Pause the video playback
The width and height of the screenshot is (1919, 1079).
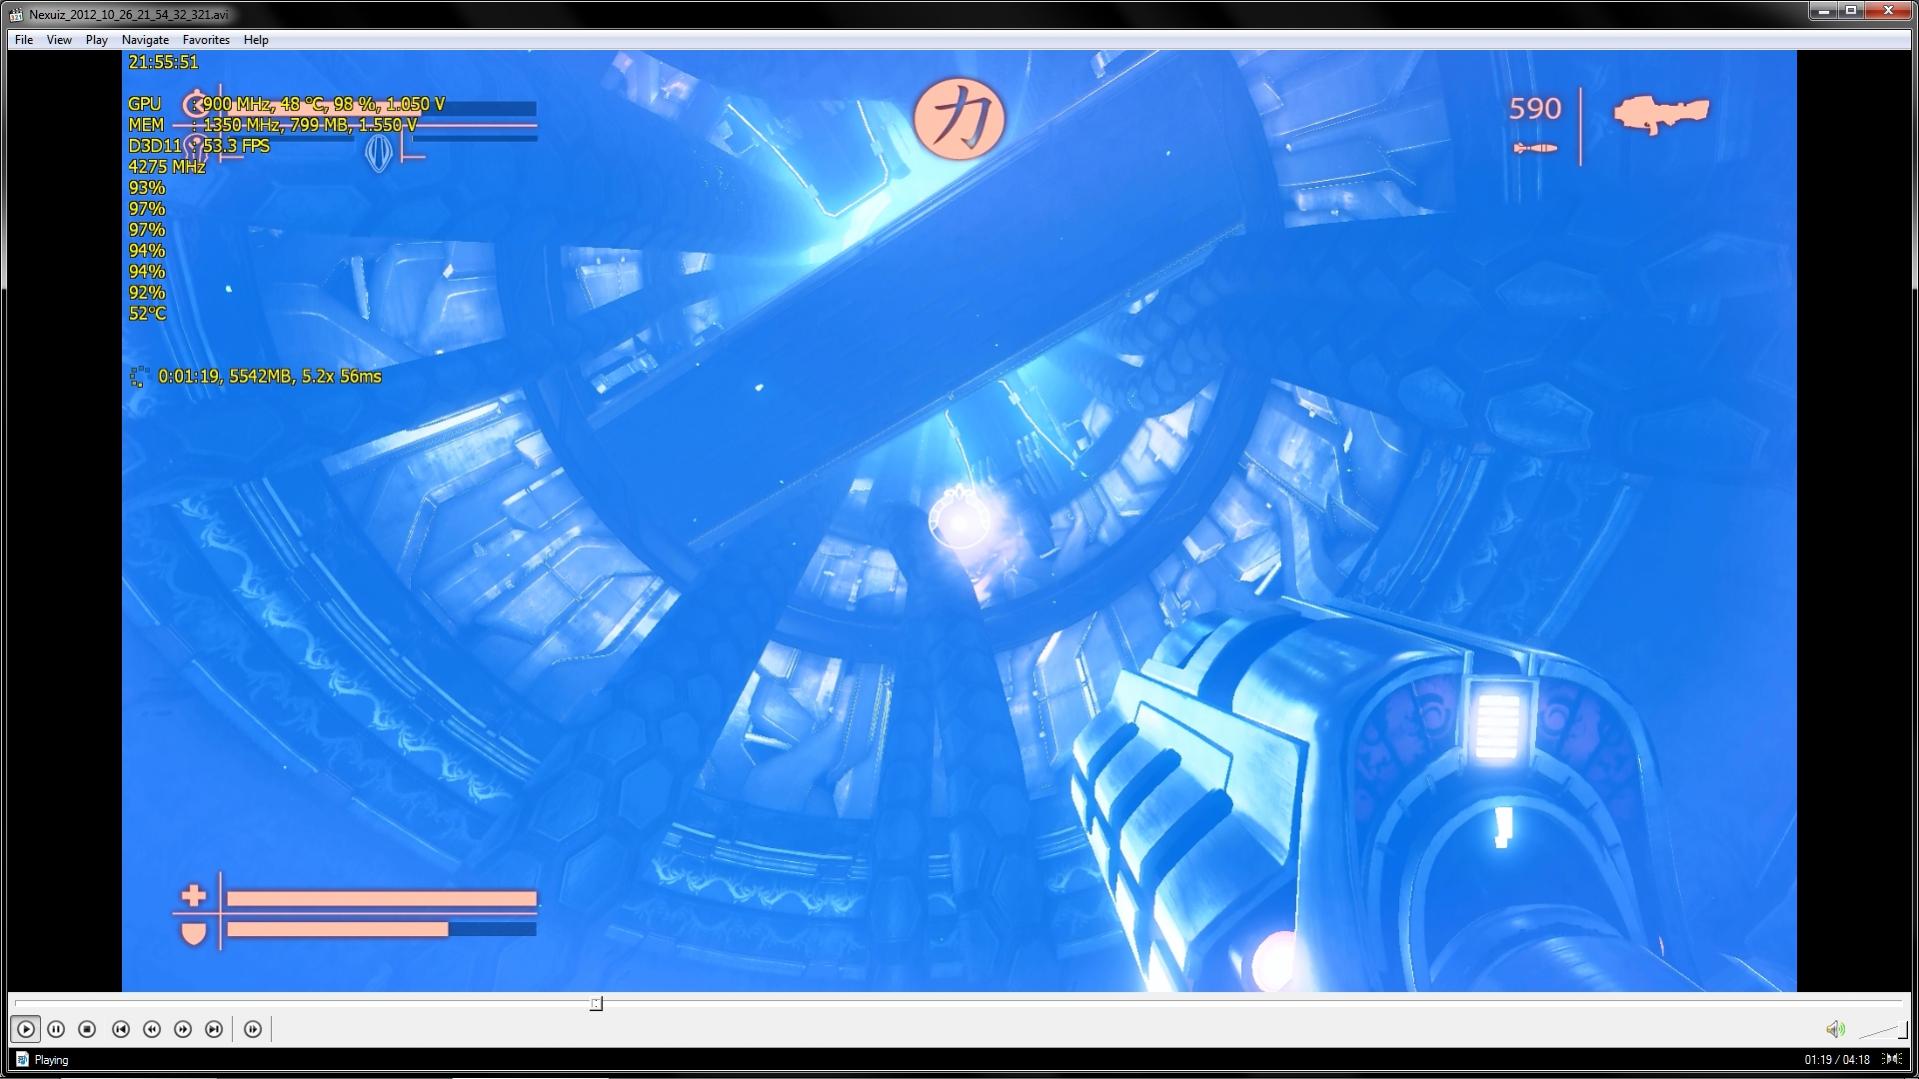coord(56,1029)
